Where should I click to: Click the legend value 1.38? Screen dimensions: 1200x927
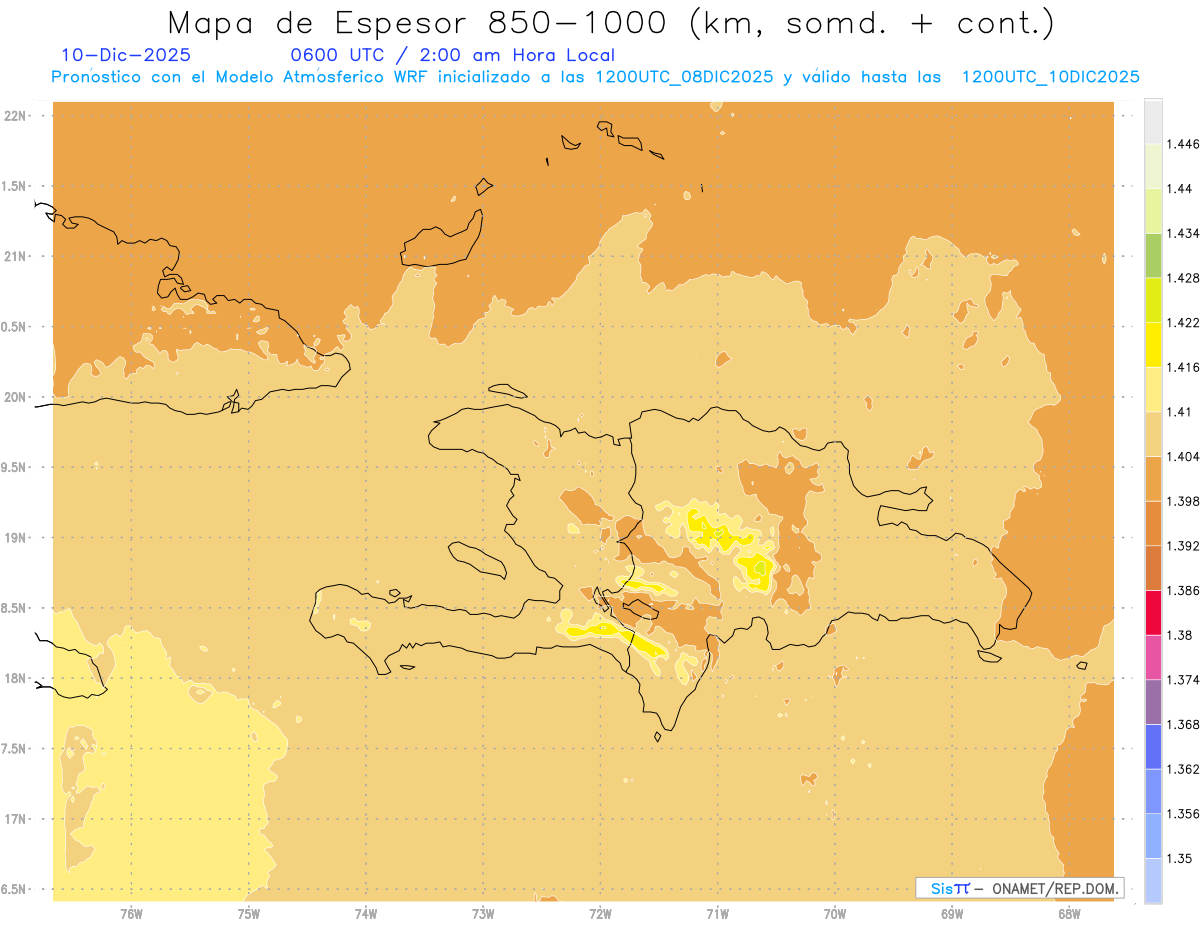pyautogui.click(x=1180, y=635)
